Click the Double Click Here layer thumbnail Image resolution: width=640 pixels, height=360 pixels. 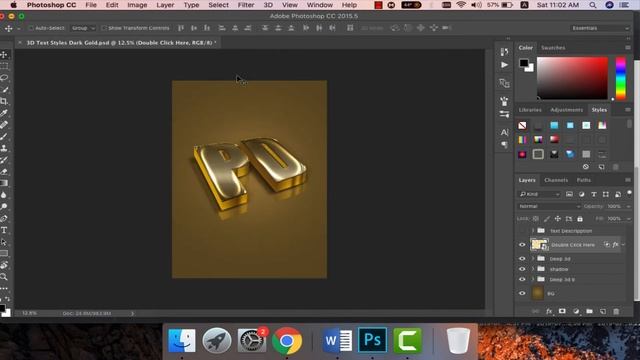click(539, 244)
